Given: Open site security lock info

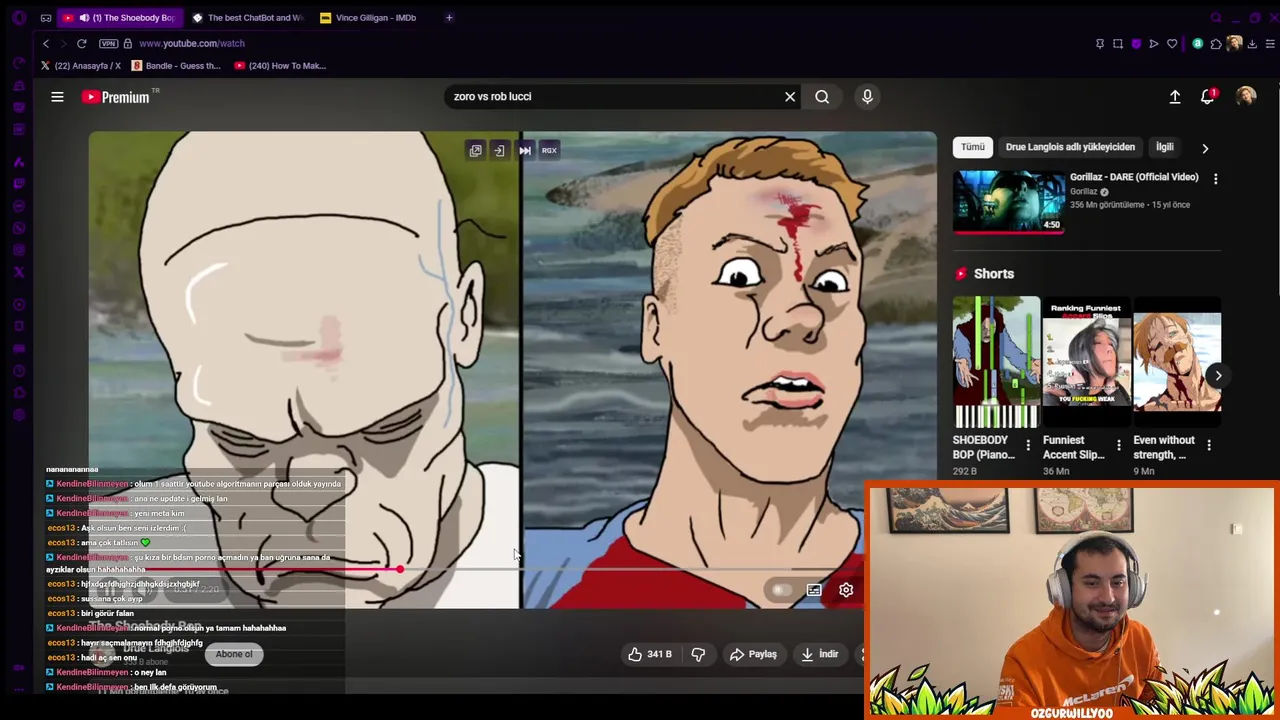Looking at the screenshot, I should [x=127, y=44].
